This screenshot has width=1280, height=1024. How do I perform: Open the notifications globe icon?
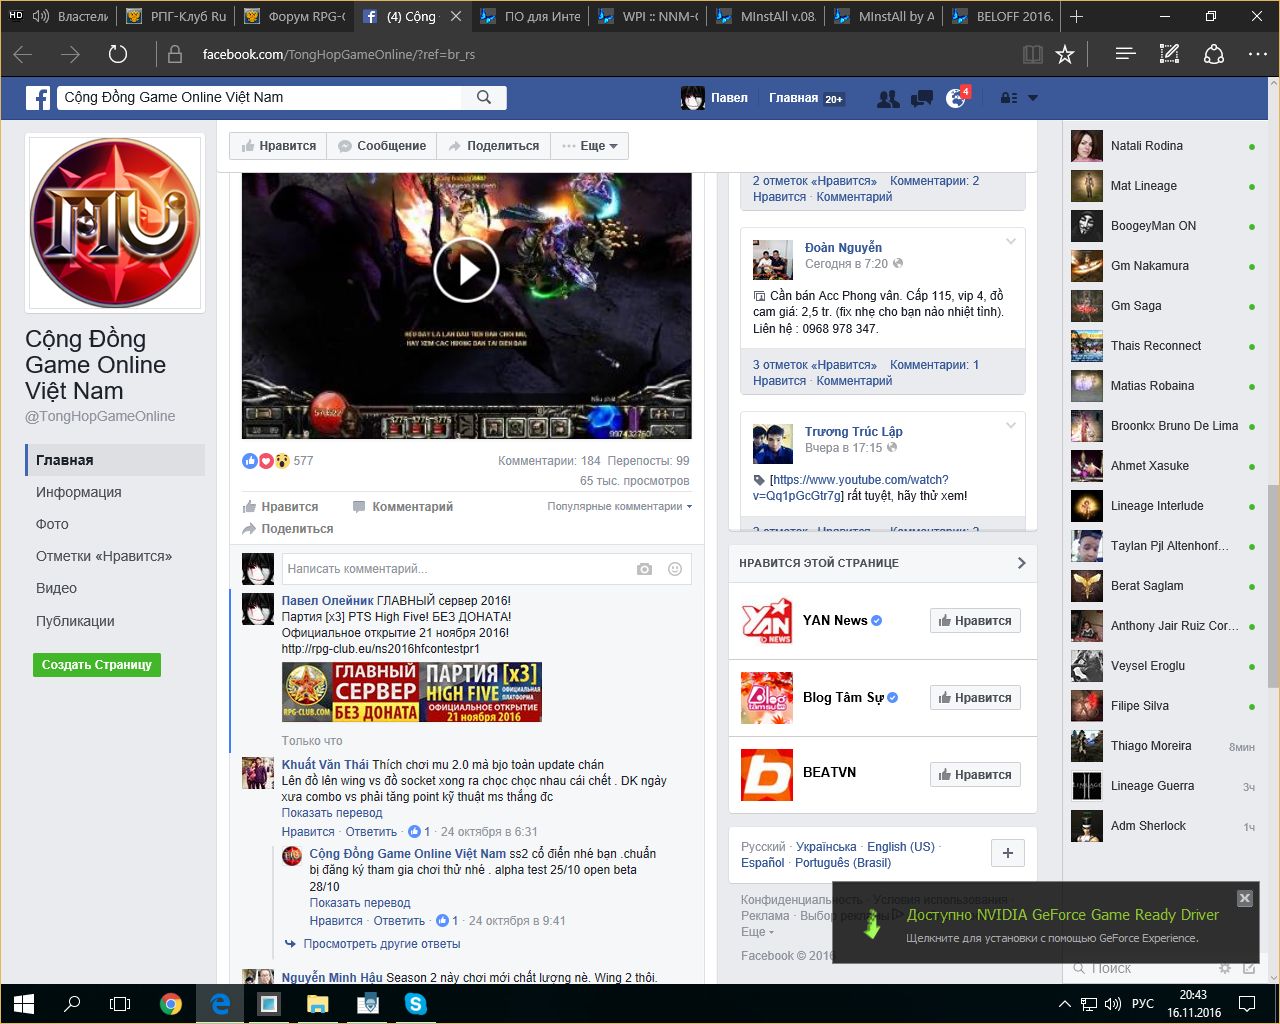point(956,98)
